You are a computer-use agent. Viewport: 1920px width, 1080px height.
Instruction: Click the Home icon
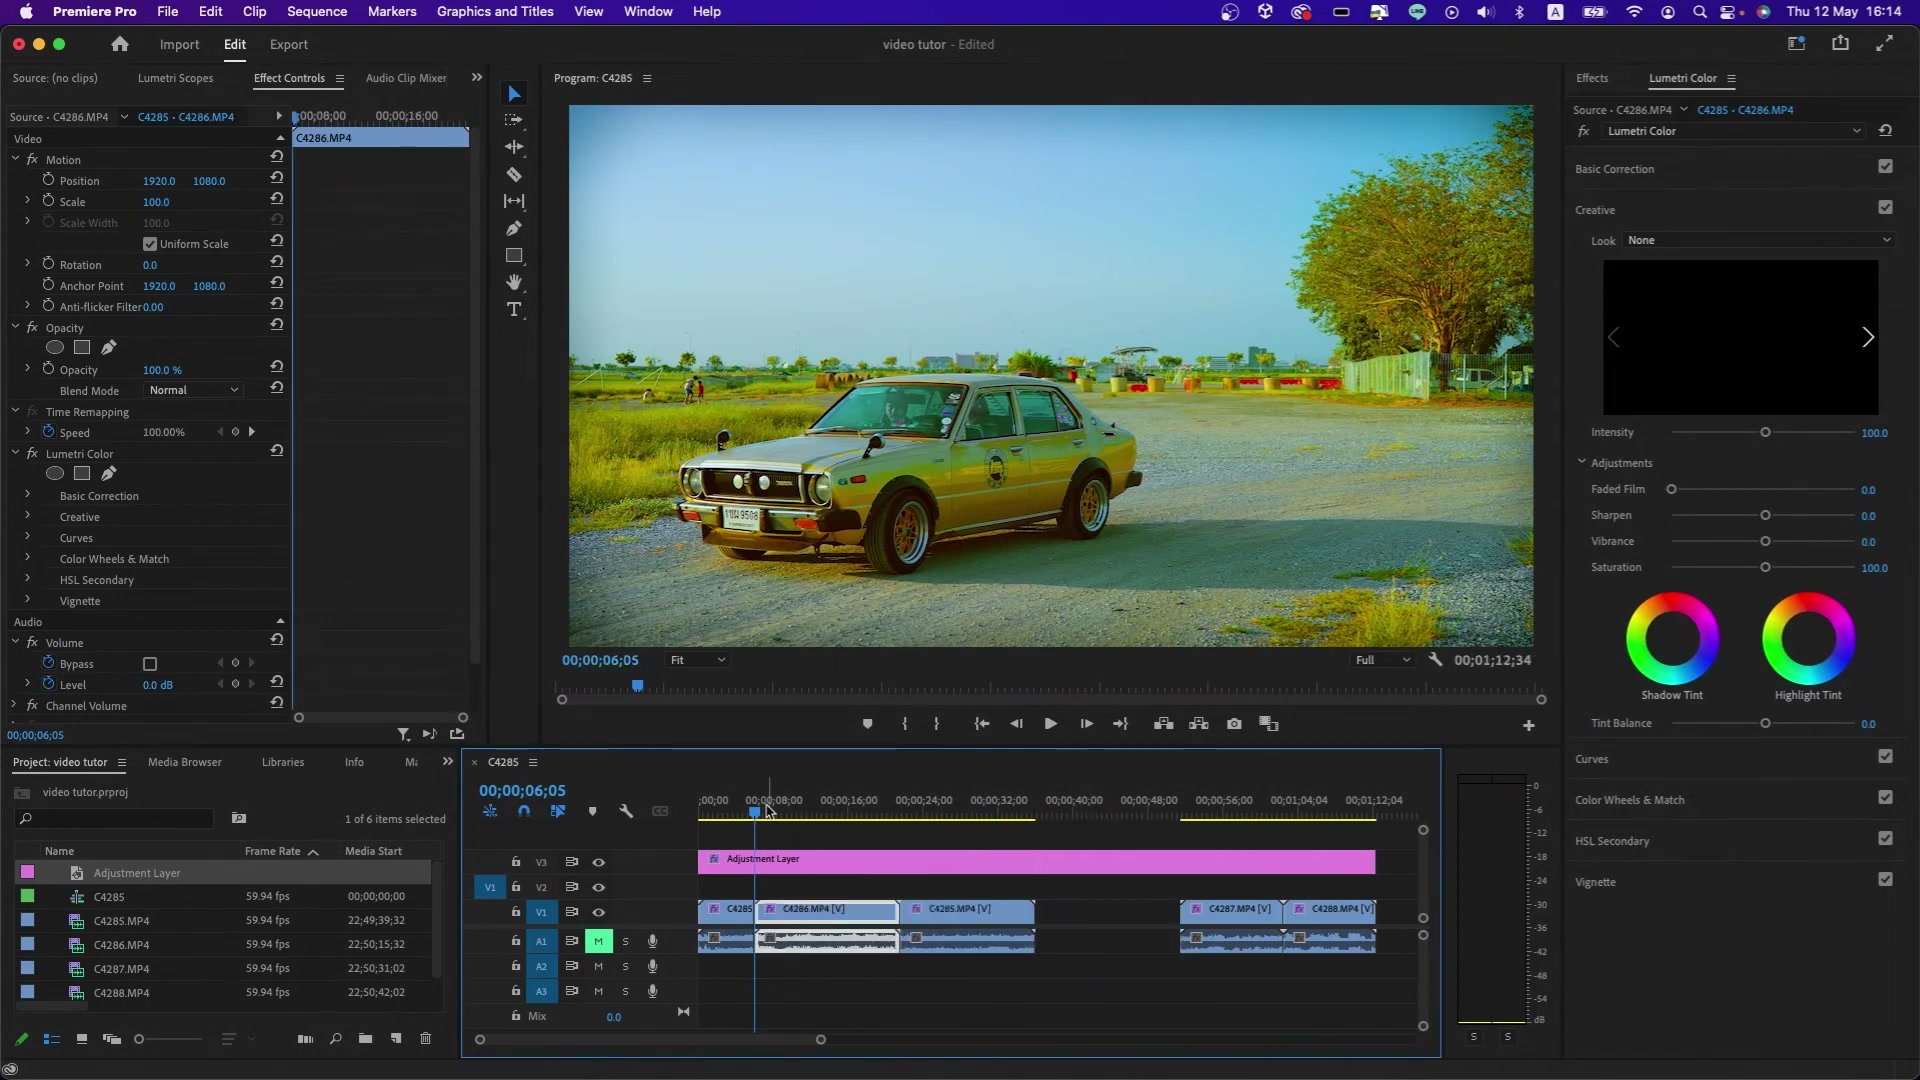point(120,44)
